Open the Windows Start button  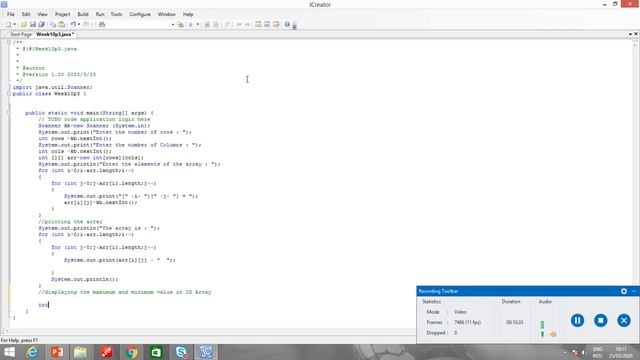[x=9, y=352]
